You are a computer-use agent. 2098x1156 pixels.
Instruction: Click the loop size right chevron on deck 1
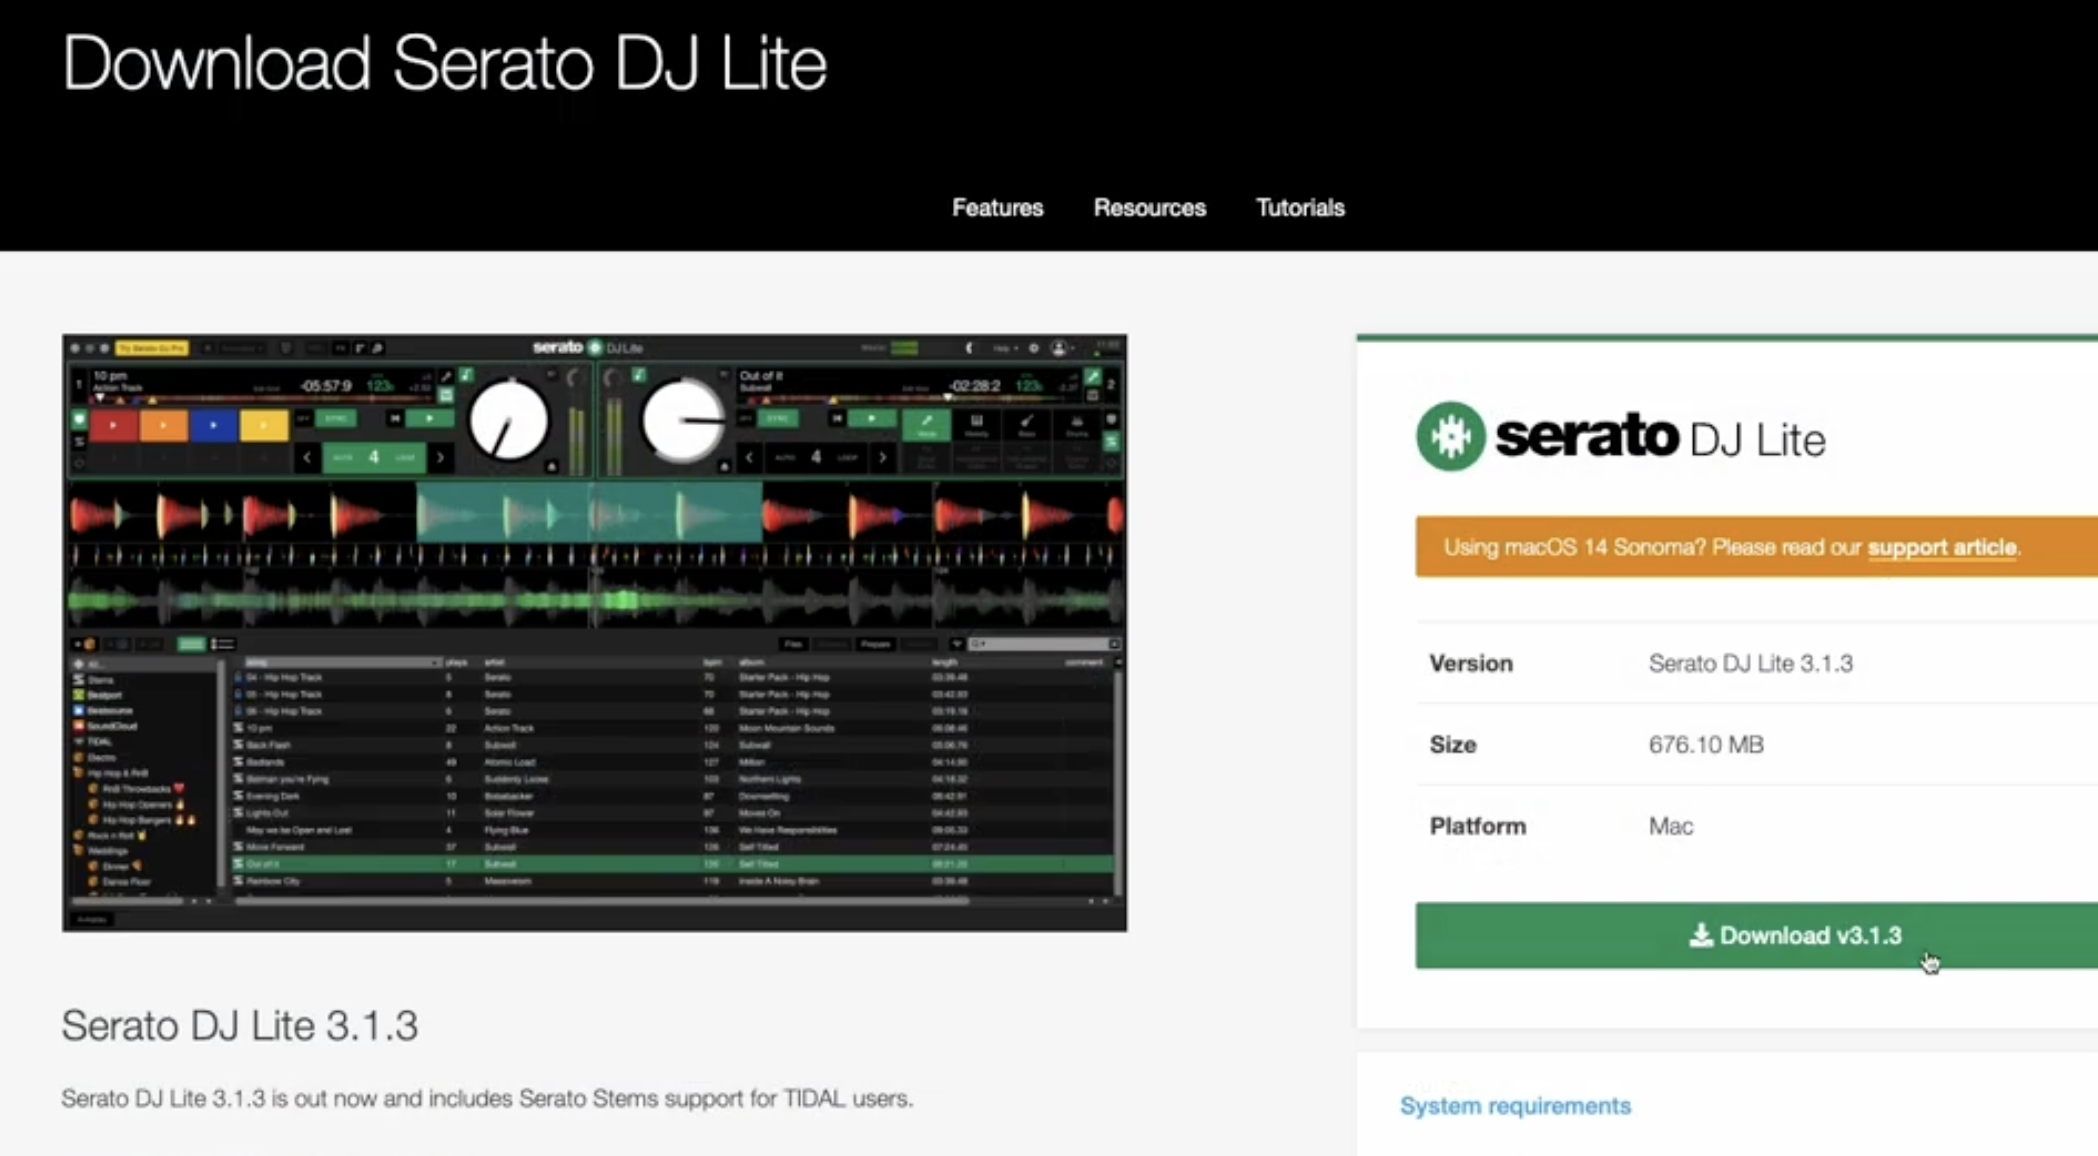(440, 457)
